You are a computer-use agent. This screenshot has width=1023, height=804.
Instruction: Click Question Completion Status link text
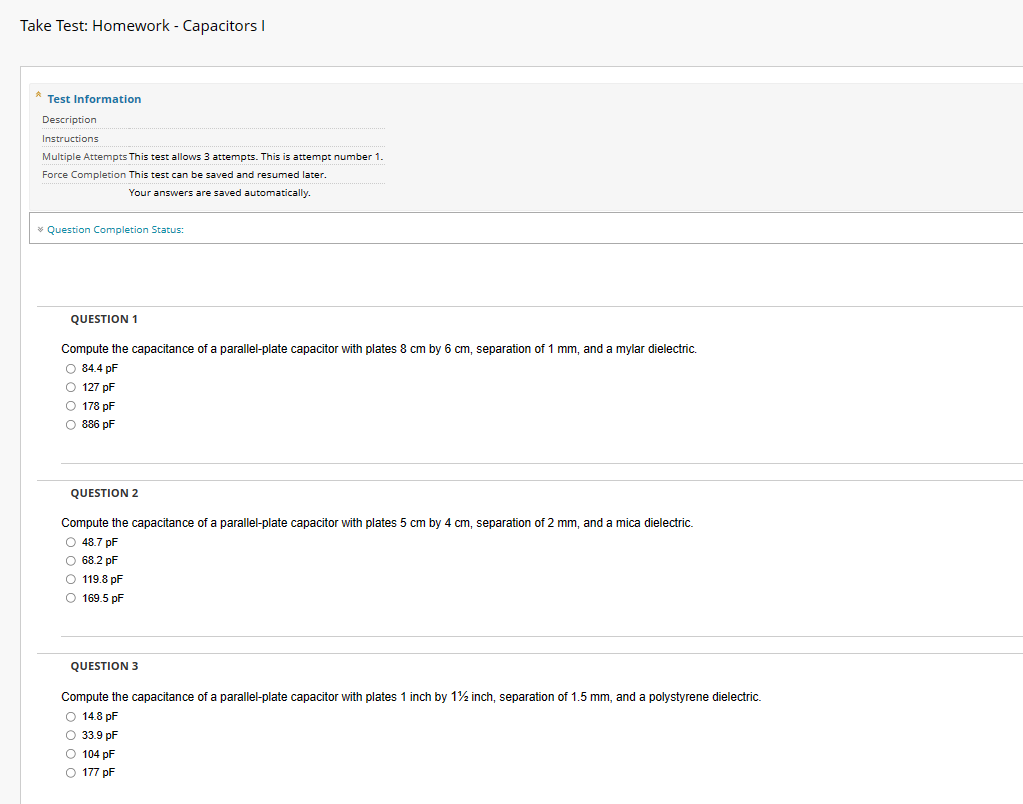115,230
